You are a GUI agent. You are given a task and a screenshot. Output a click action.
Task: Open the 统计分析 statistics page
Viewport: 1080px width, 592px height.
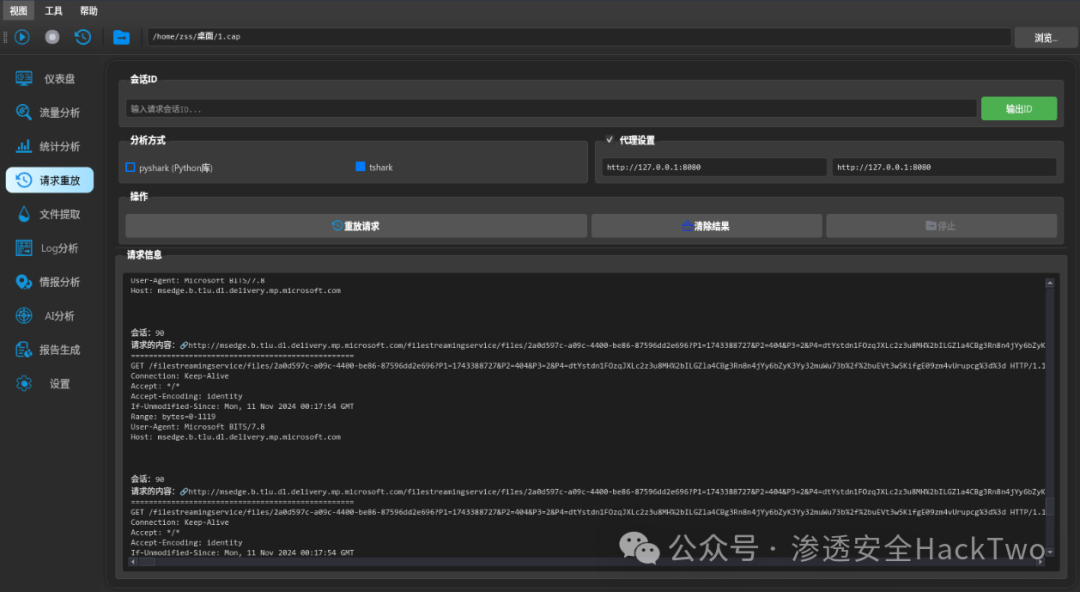50,146
